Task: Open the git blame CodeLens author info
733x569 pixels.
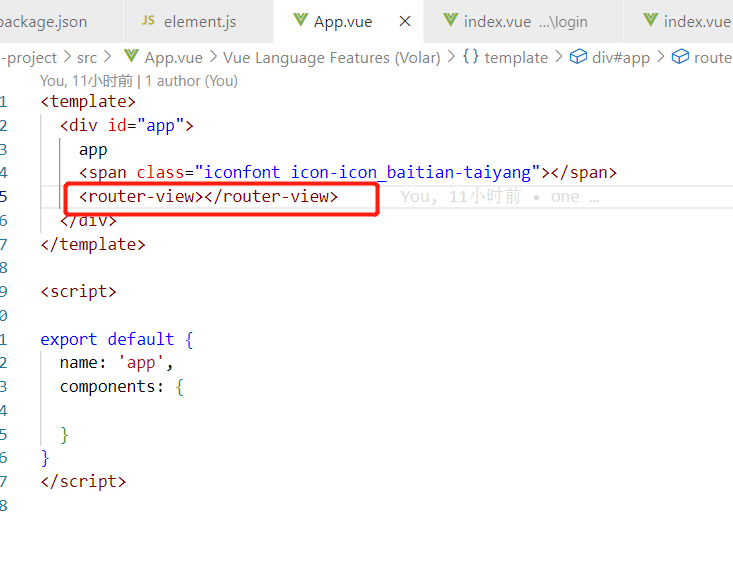Action: coord(139,81)
